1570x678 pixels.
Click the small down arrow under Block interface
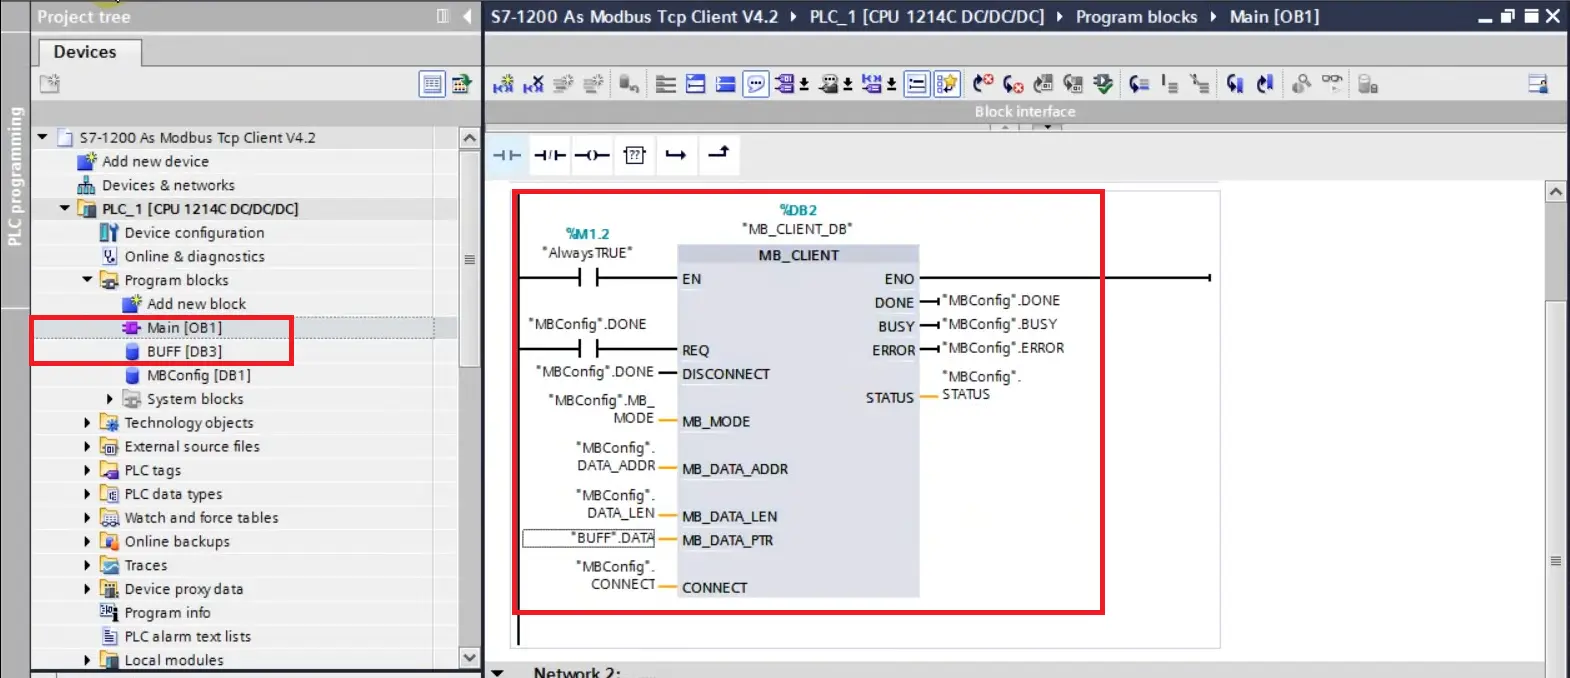tap(1046, 127)
